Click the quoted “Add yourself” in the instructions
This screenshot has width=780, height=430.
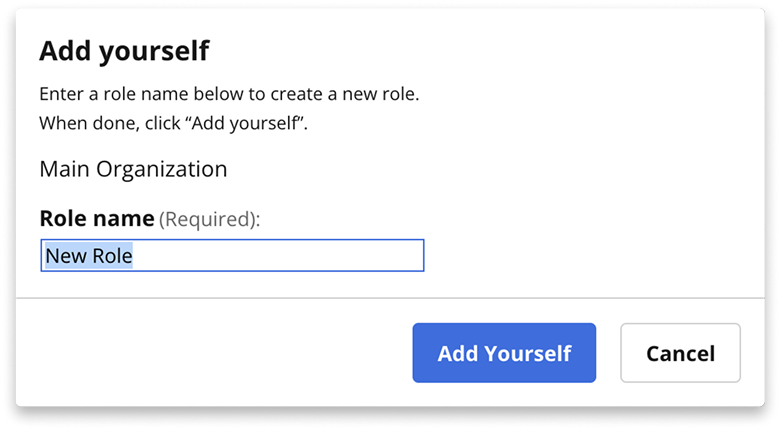(245, 123)
